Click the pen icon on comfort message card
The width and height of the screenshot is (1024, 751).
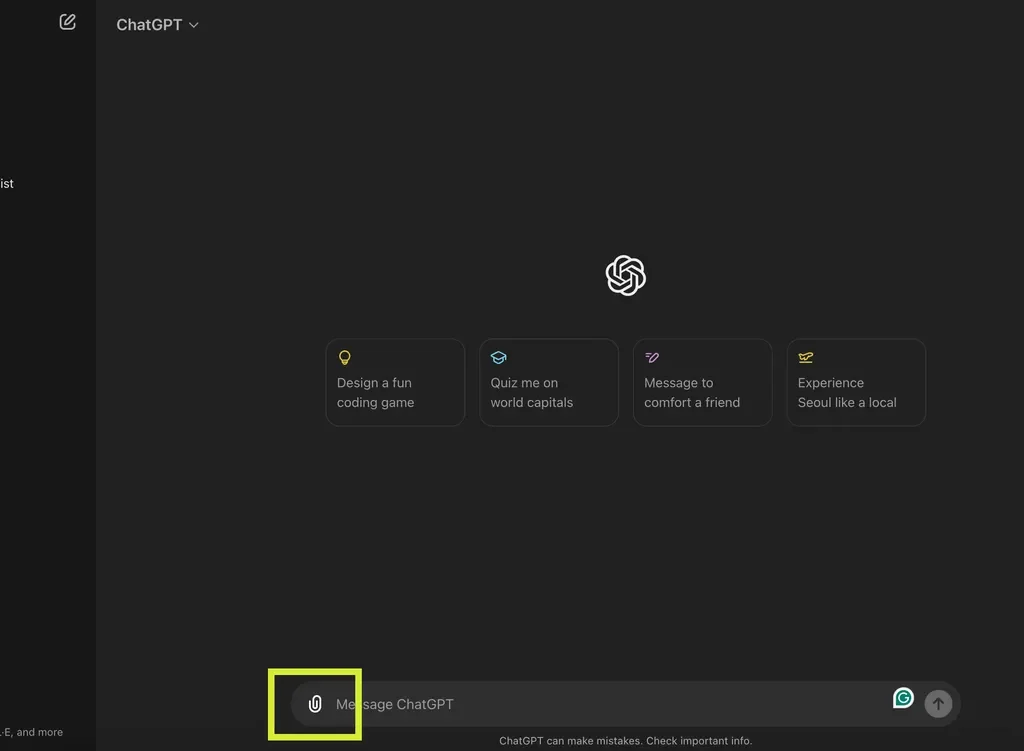[x=652, y=357]
